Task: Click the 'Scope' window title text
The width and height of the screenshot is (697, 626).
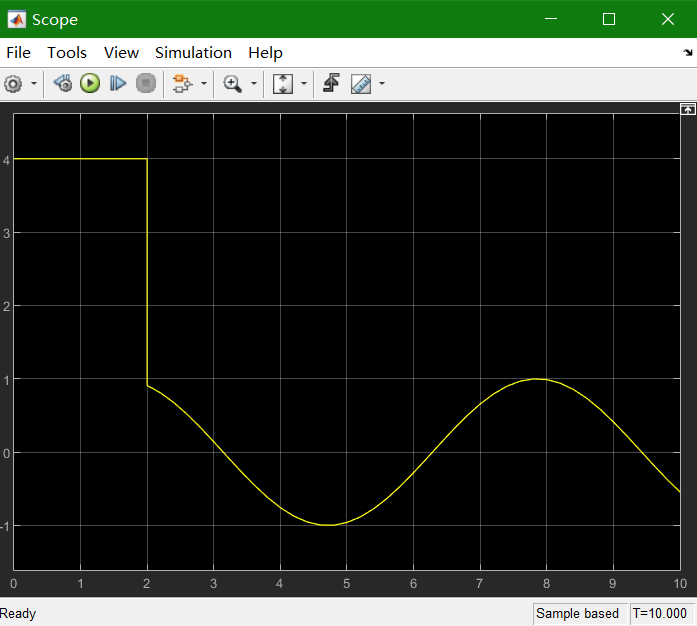Action: tap(55, 20)
